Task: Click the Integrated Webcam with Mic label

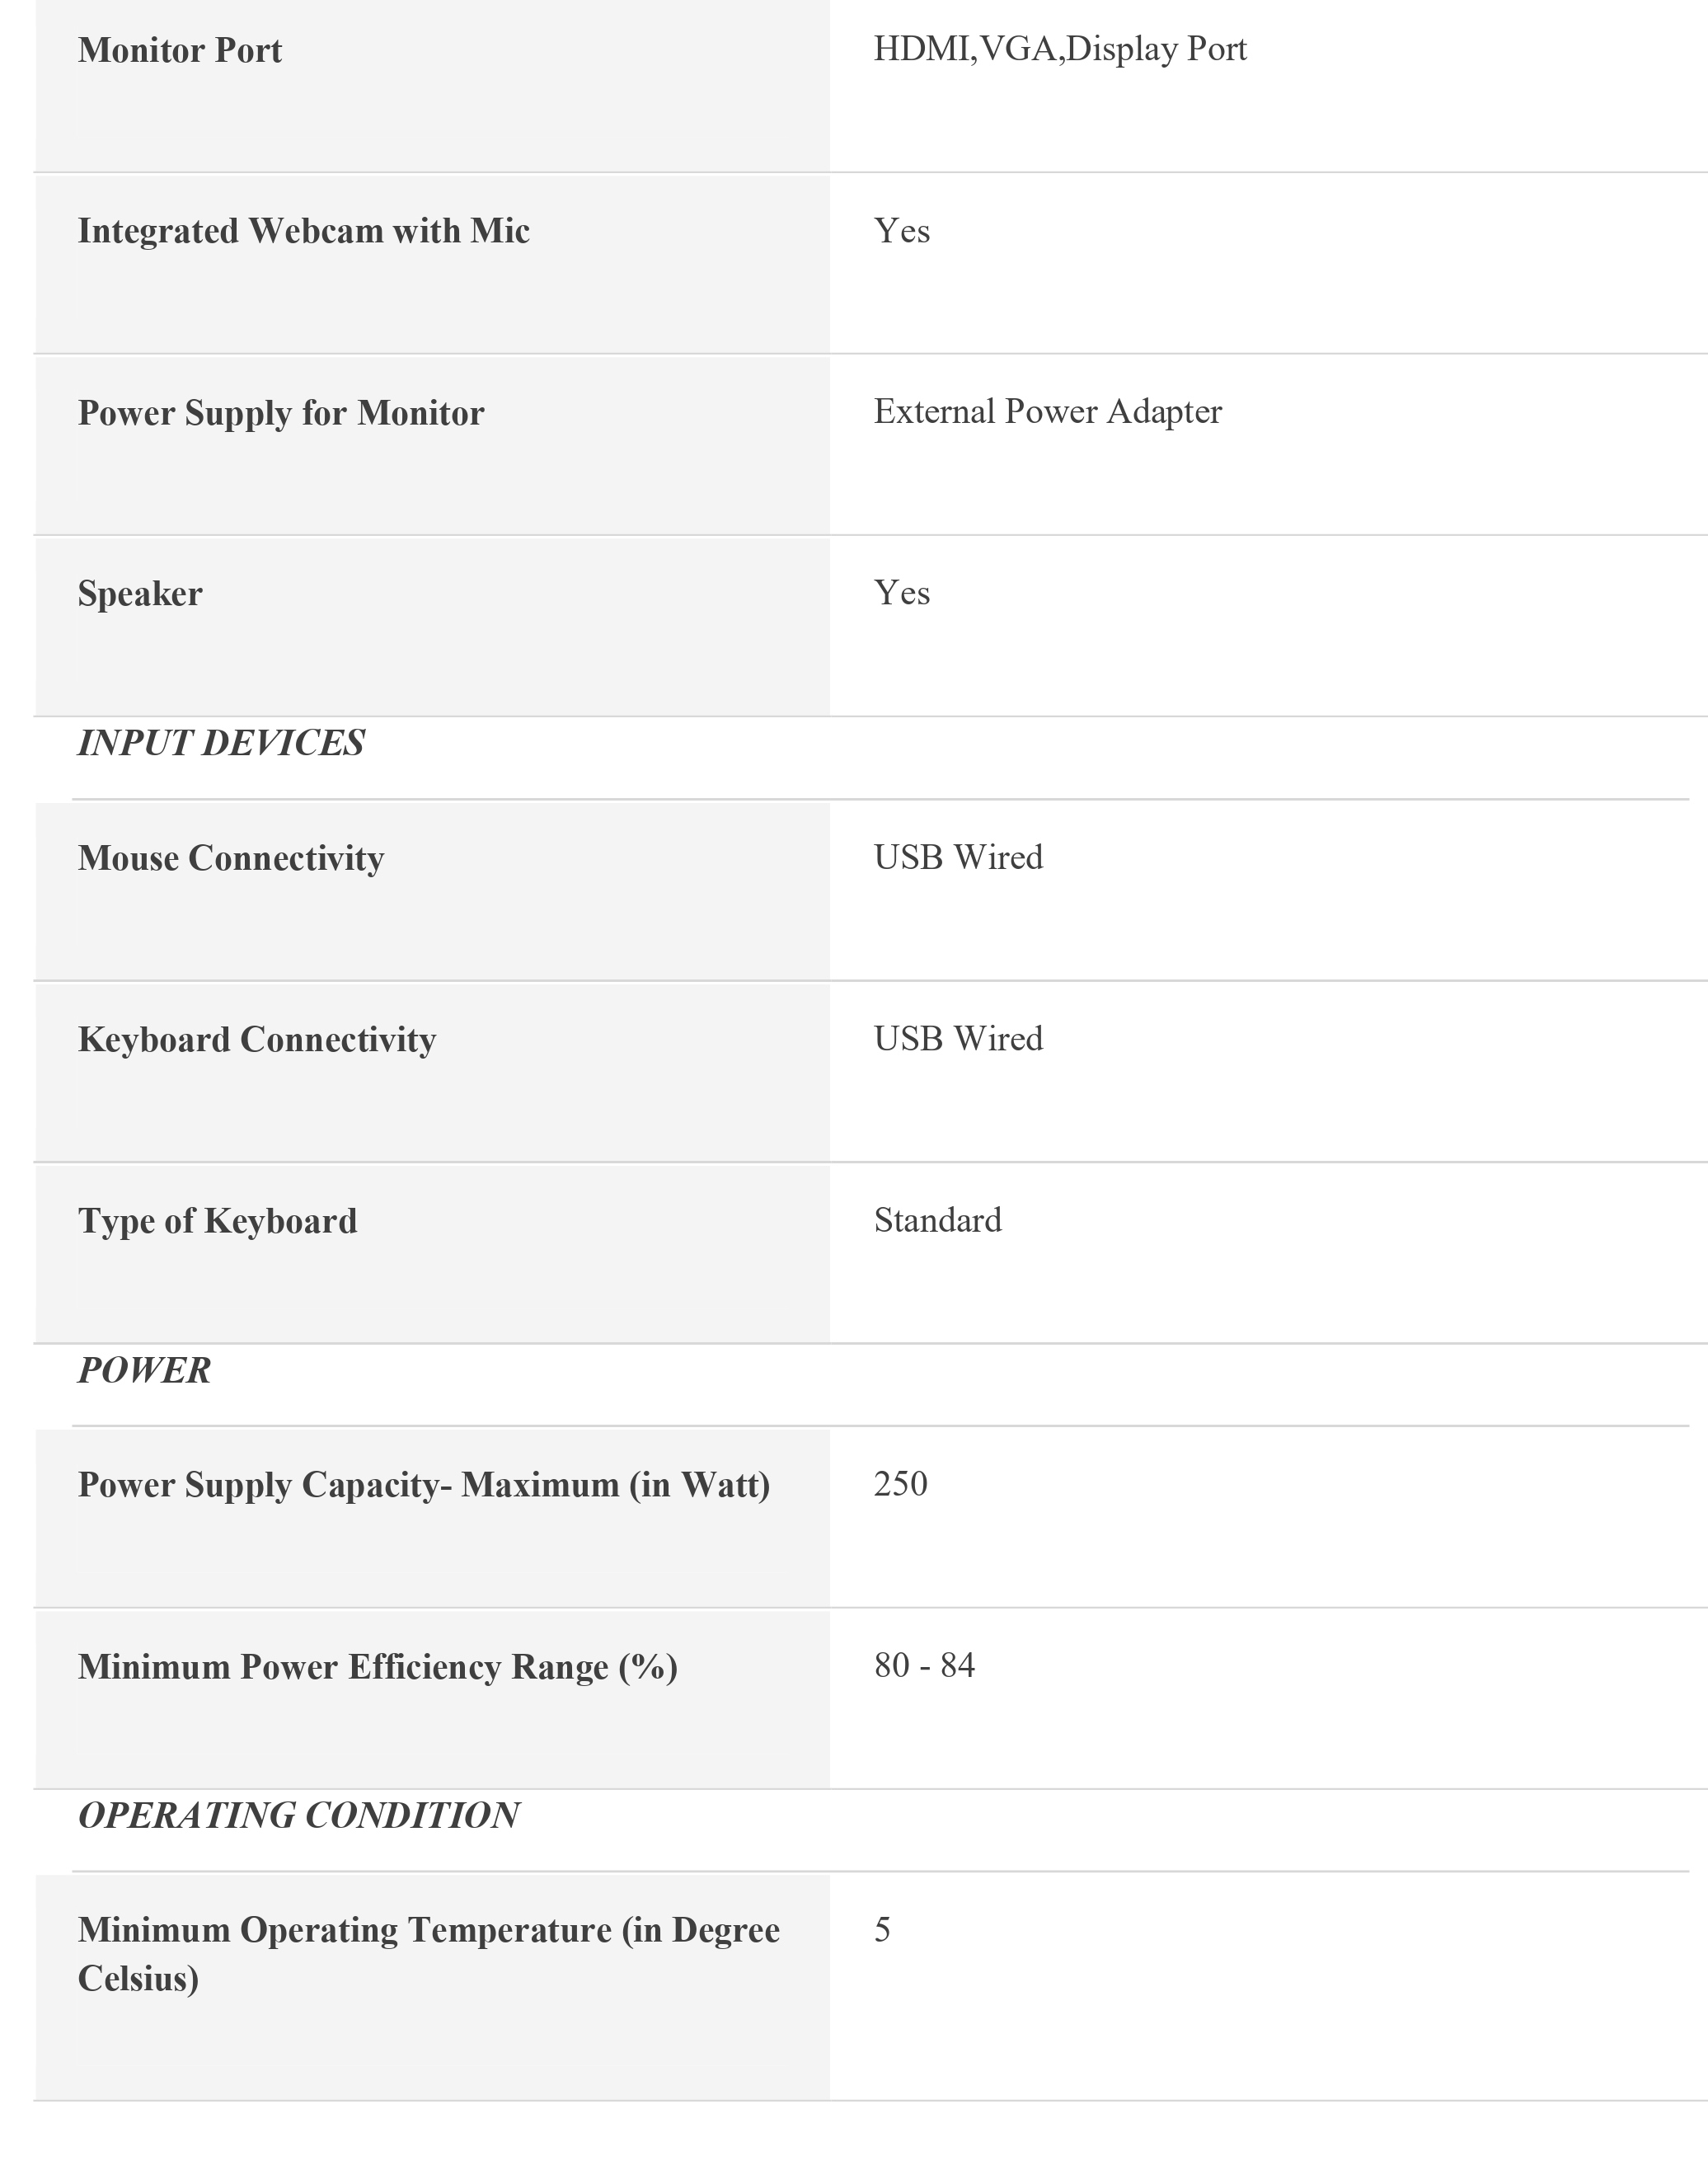Action: (304, 231)
